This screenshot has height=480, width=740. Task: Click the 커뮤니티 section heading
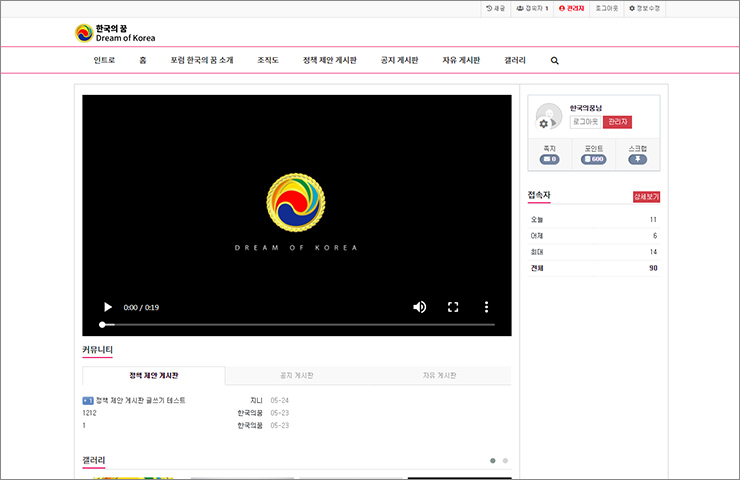pos(97,350)
